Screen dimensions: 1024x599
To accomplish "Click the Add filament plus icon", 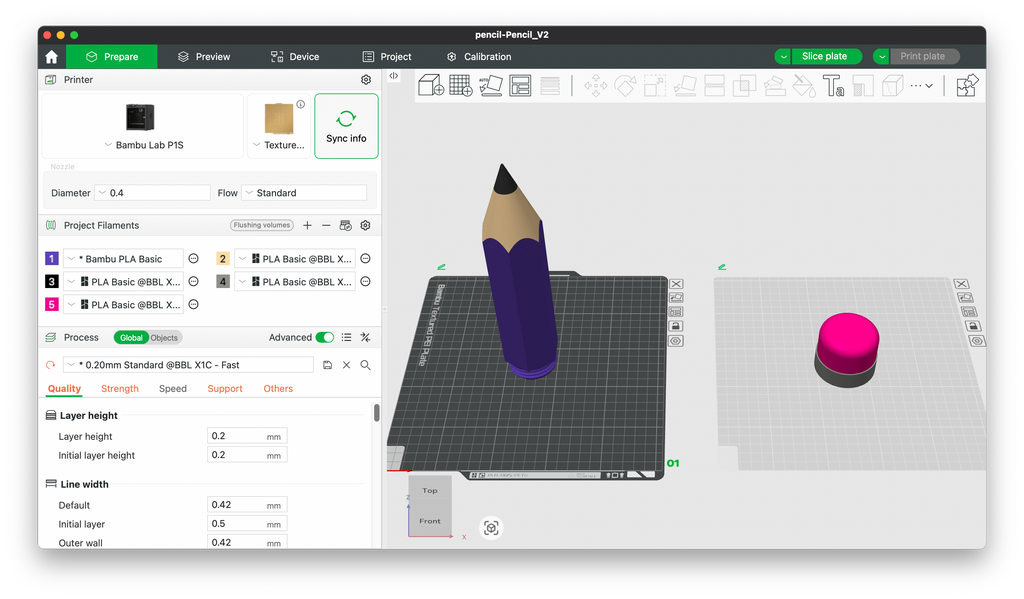I will coord(307,225).
